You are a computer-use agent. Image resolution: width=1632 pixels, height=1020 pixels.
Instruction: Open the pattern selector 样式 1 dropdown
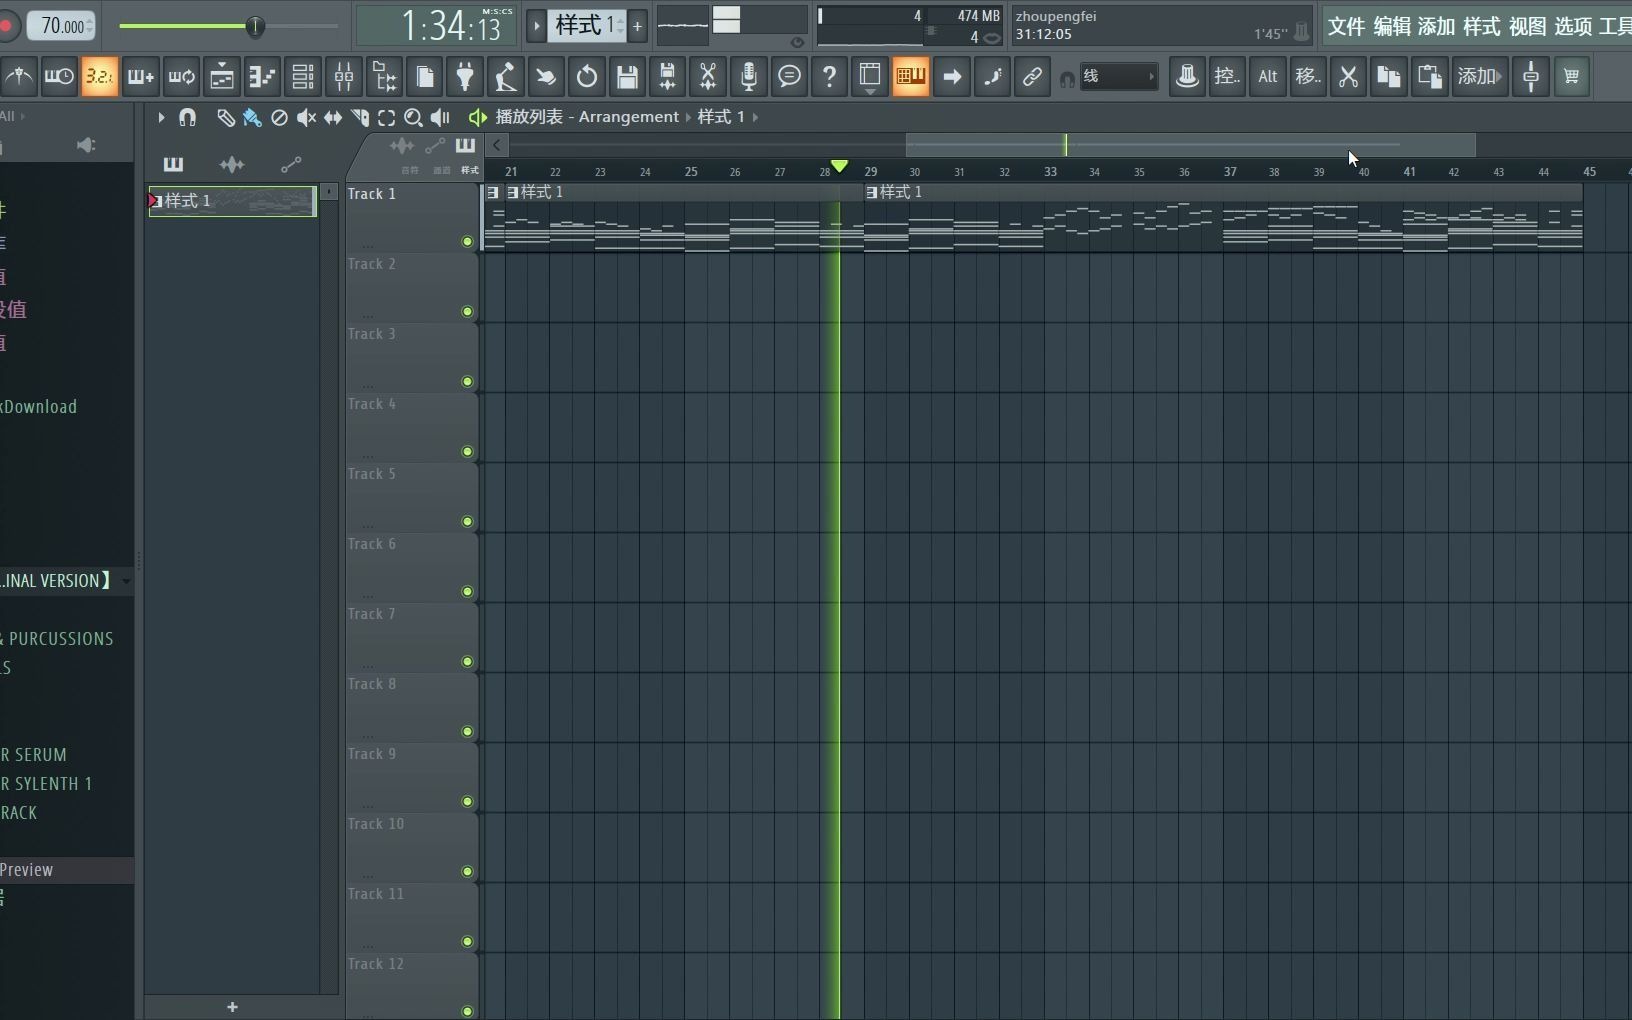coord(588,26)
